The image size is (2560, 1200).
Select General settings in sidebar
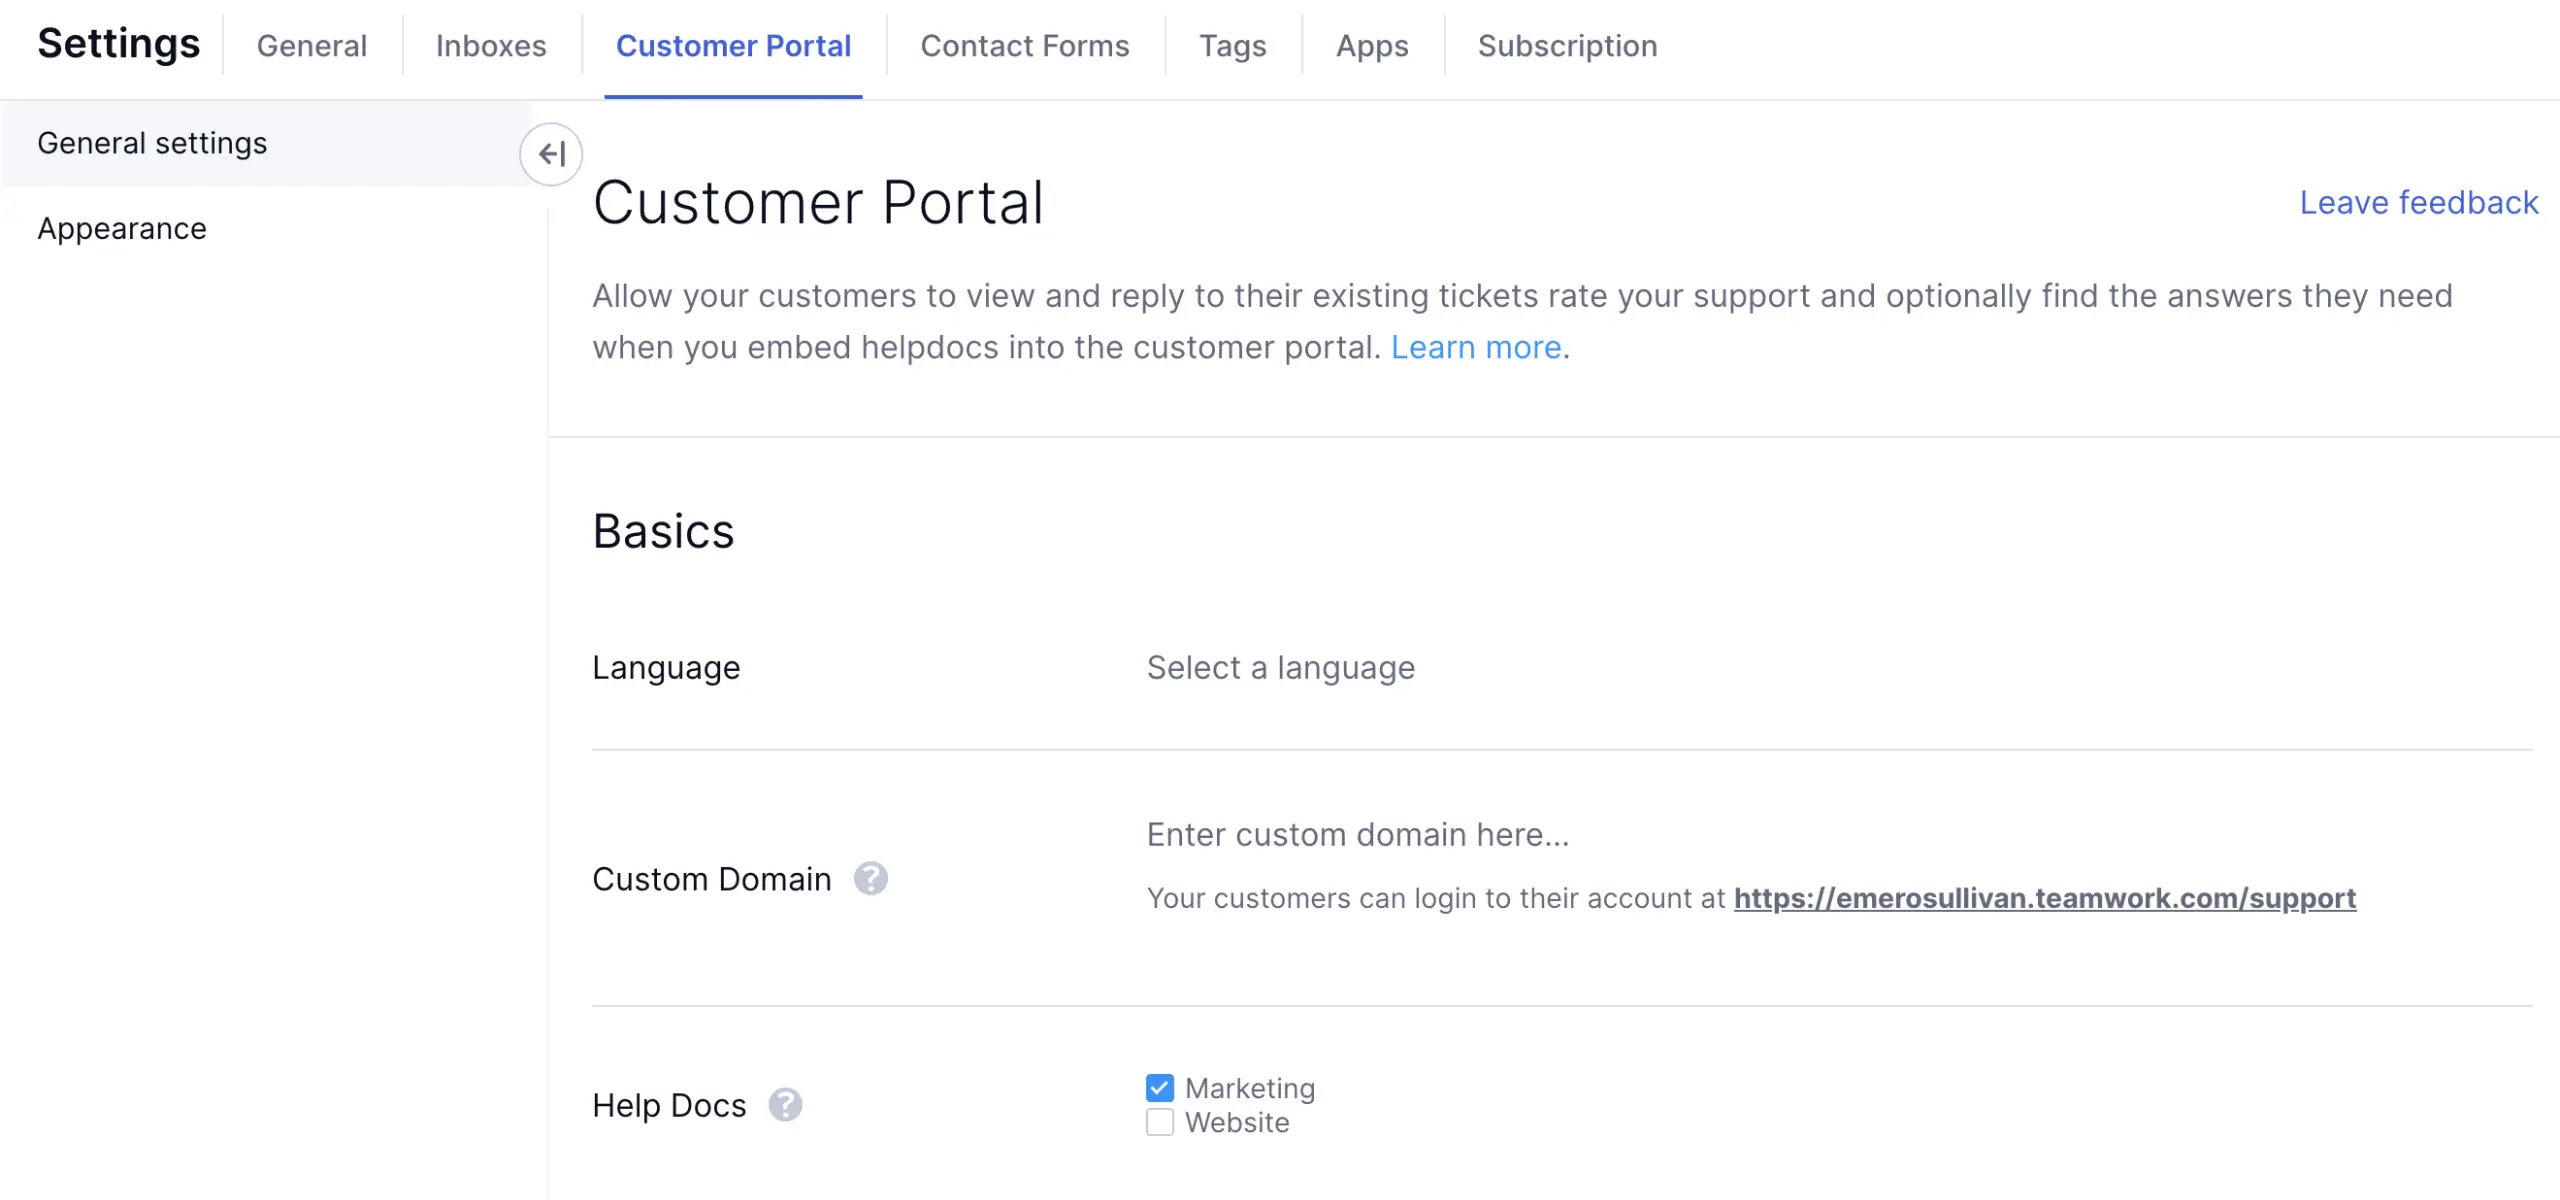pos(152,143)
